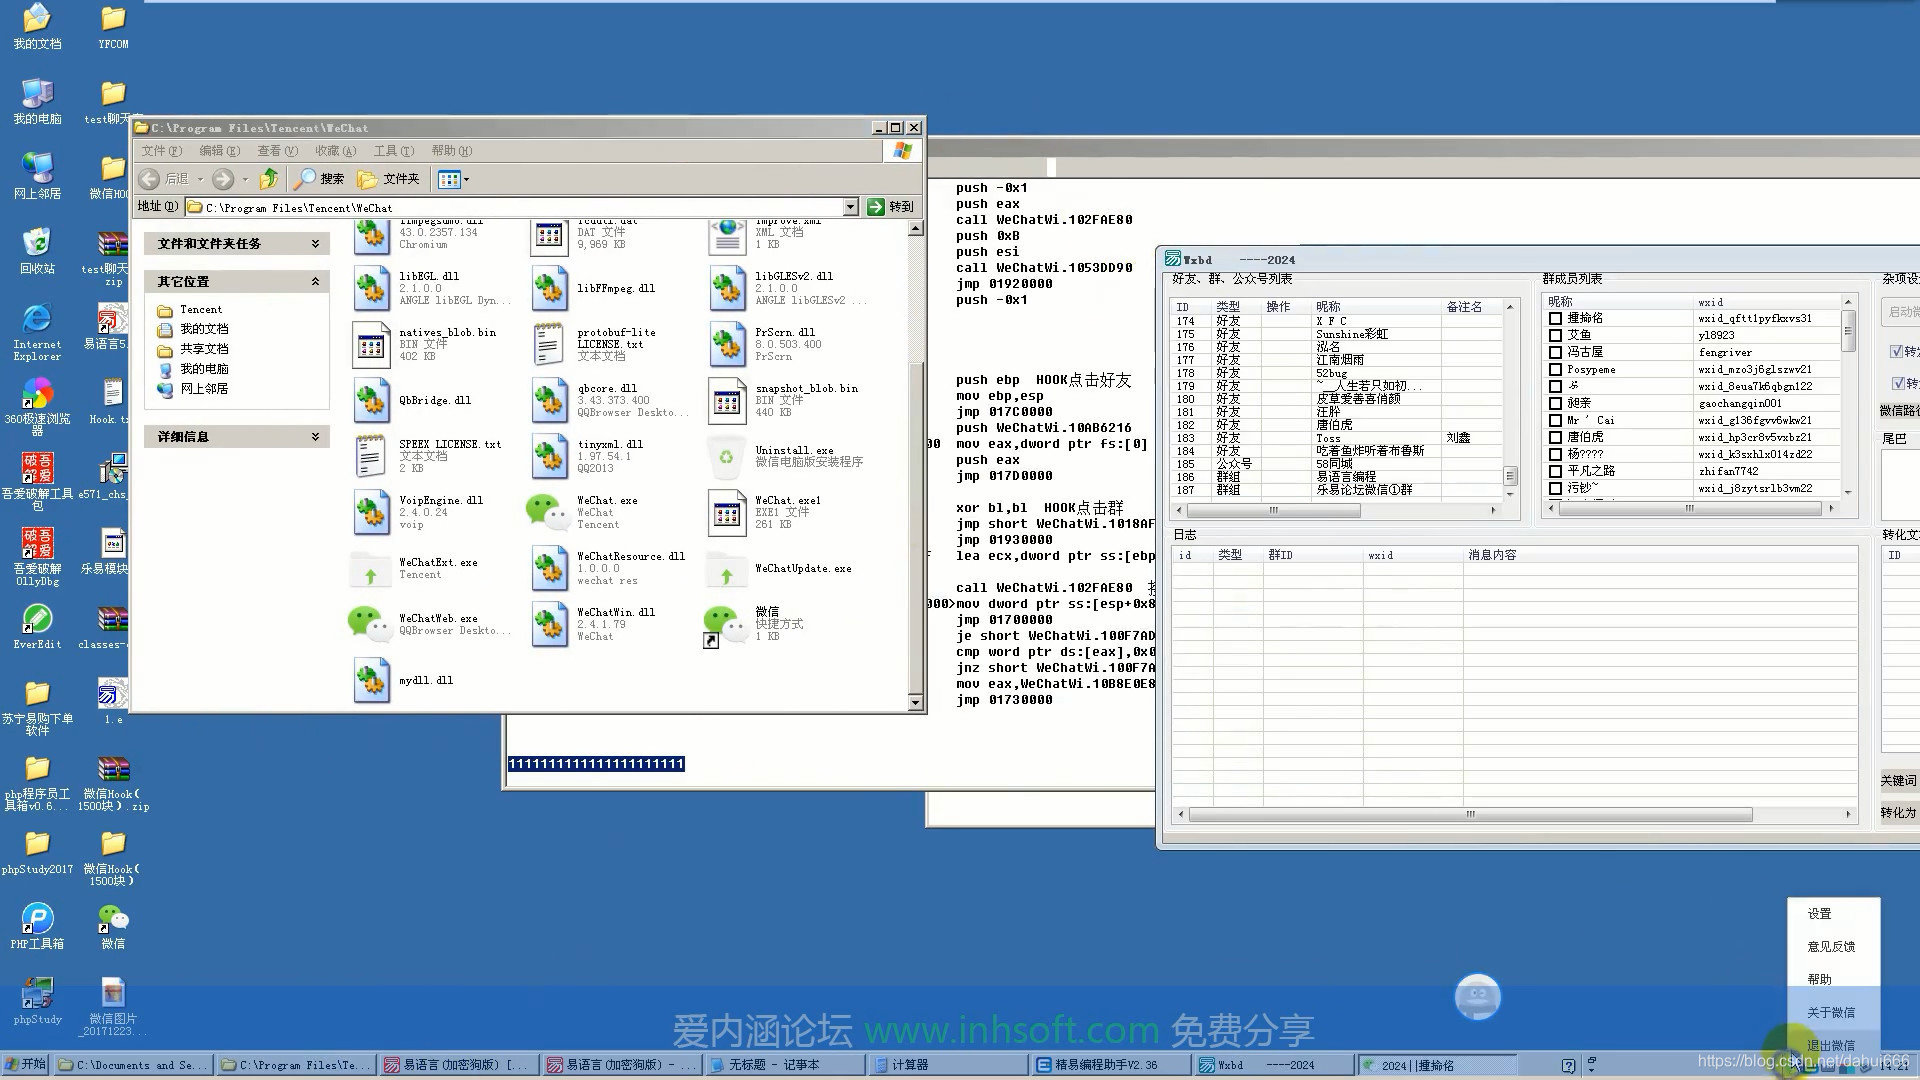Check the Mr ' Cai member checkbox
The image size is (1920, 1080).
click(x=1555, y=420)
